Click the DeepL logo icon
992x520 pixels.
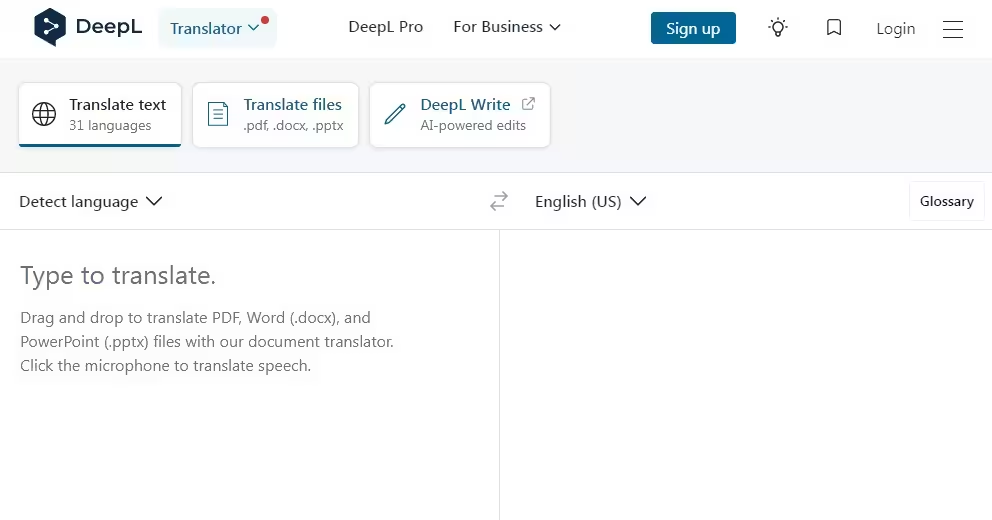[x=50, y=28]
